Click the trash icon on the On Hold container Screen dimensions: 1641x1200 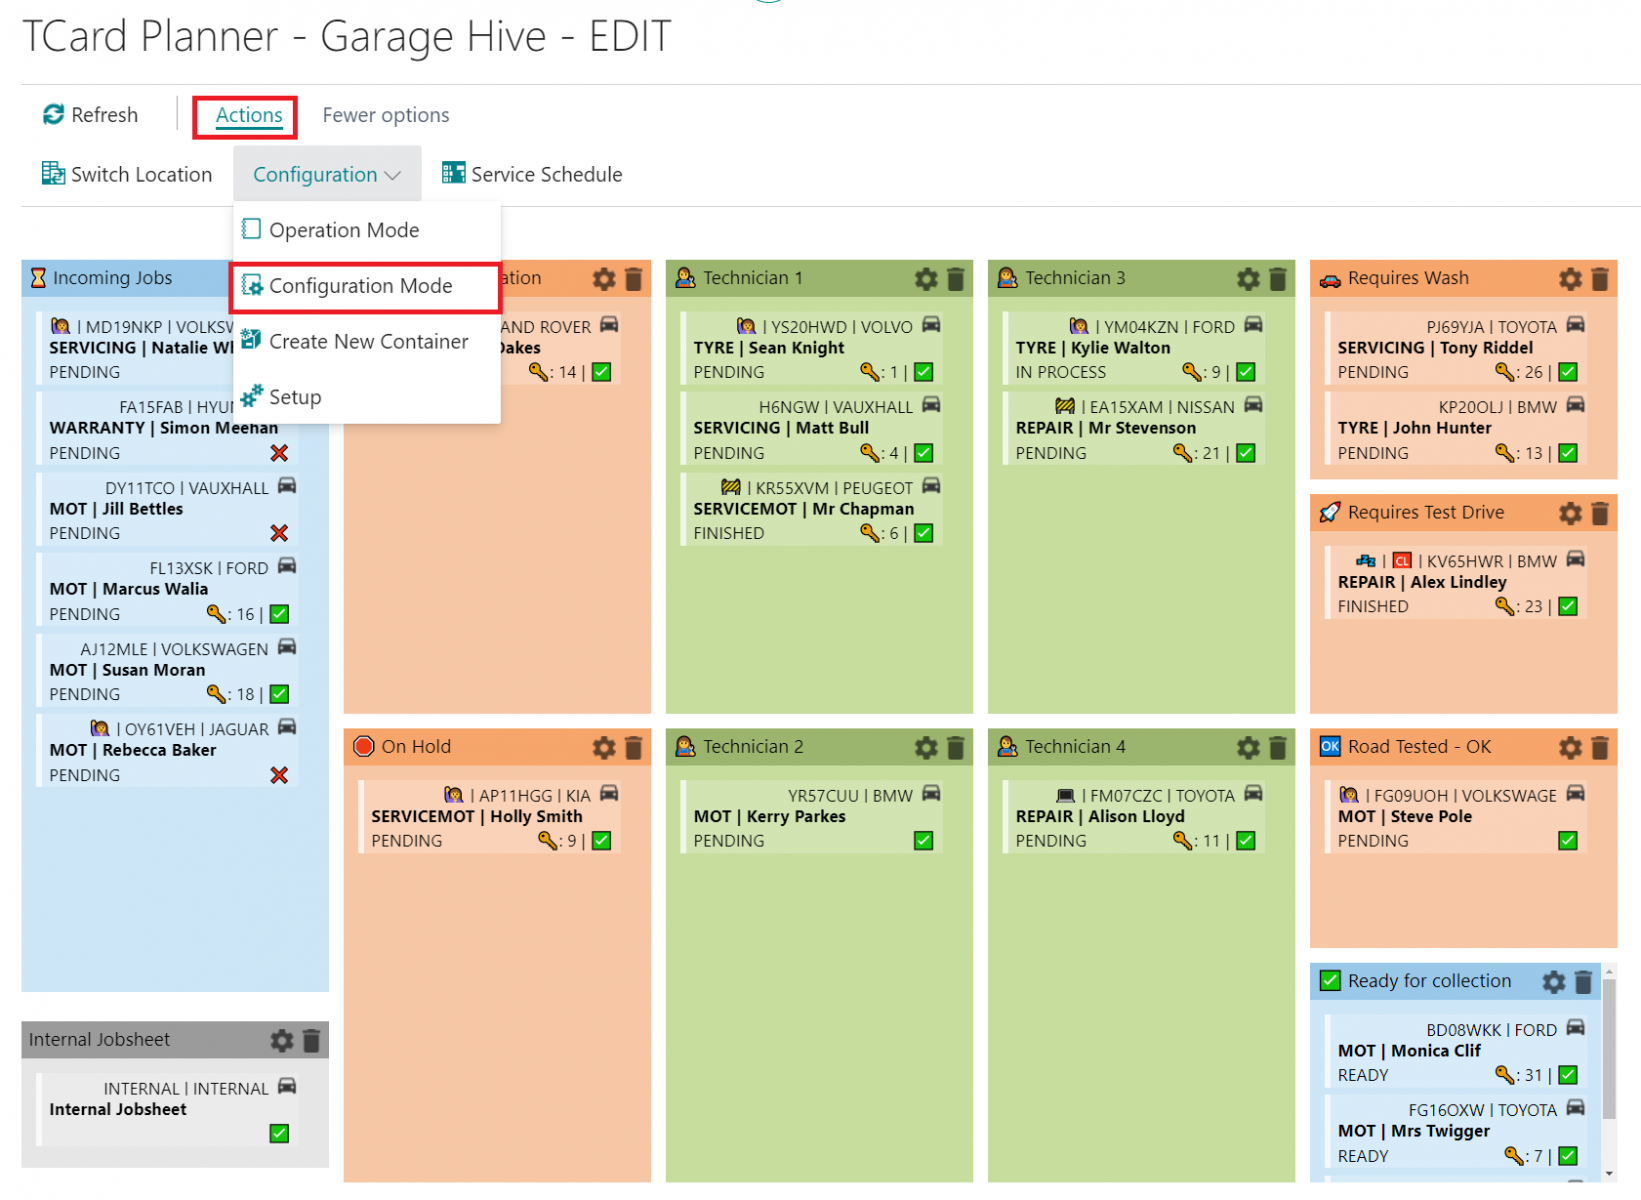click(x=633, y=747)
